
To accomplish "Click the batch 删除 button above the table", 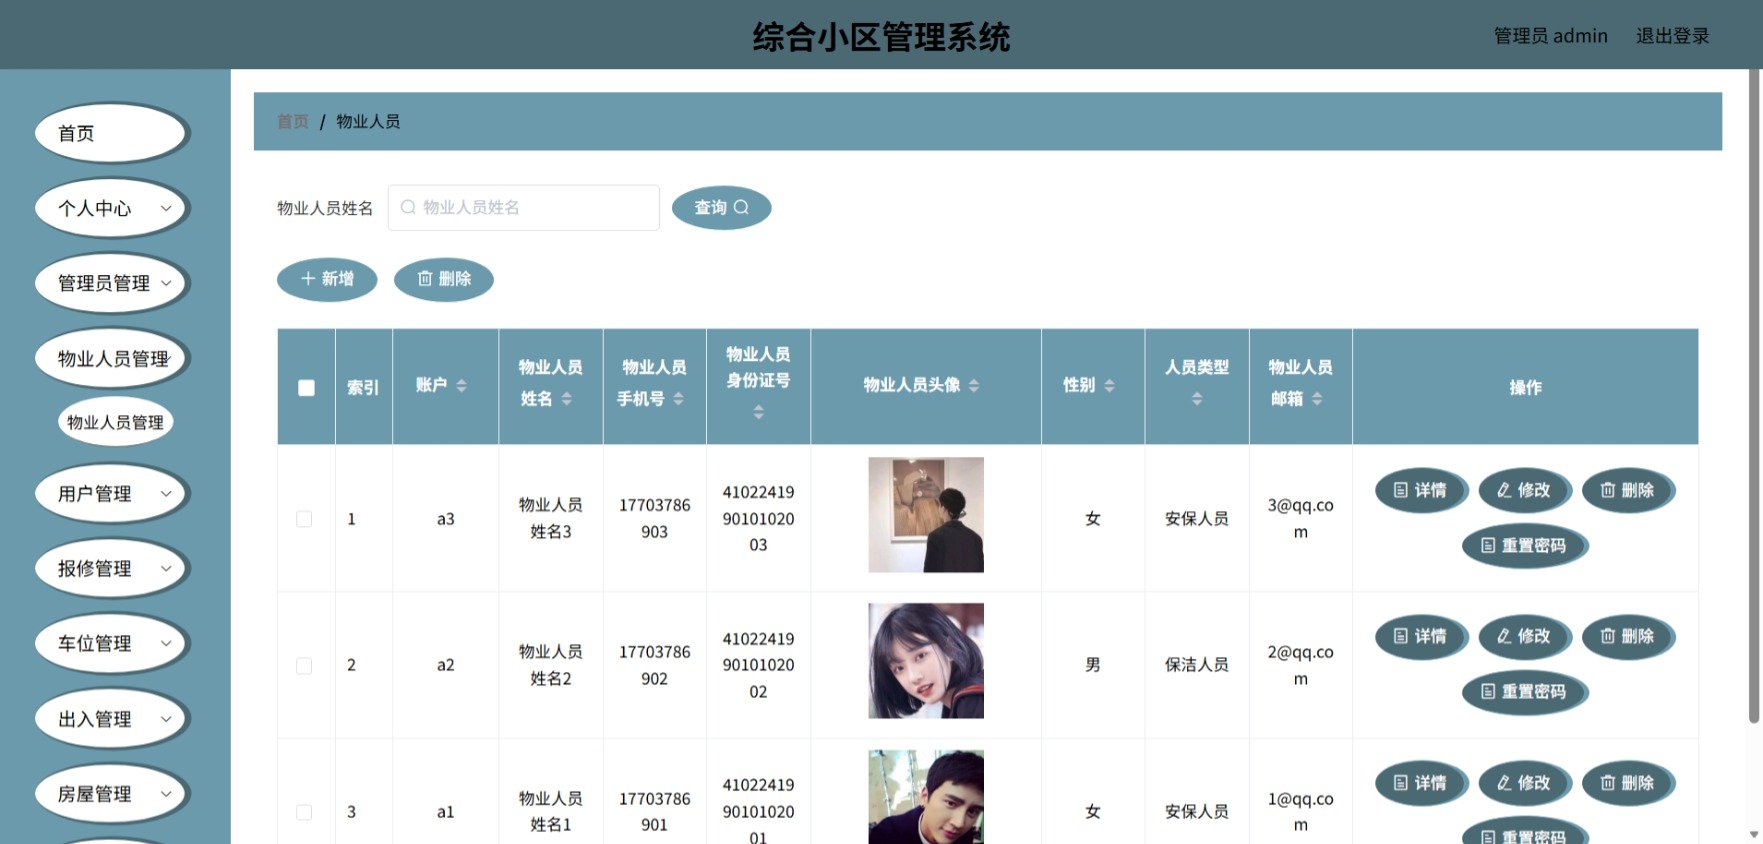I will [444, 279].
